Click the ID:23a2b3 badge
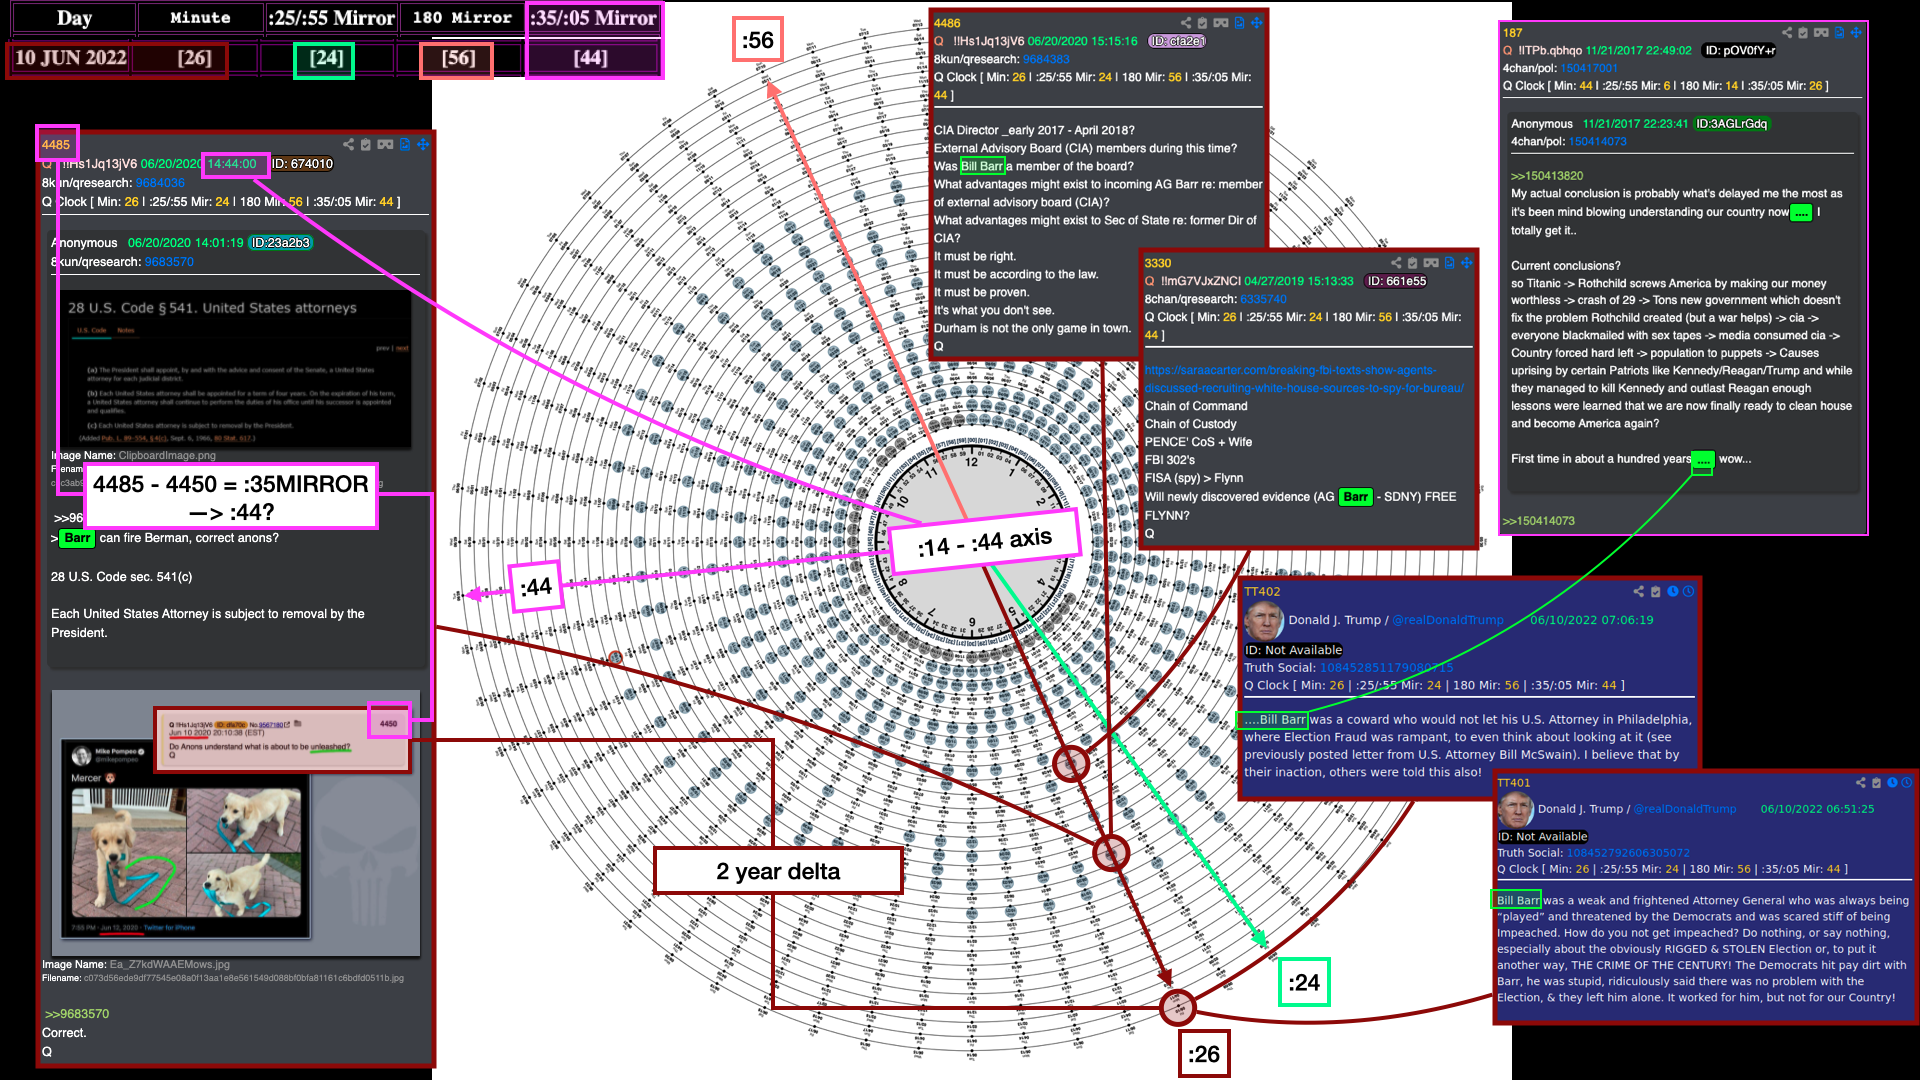The width and height of the screenshot is (1920, 1080). 281,243
